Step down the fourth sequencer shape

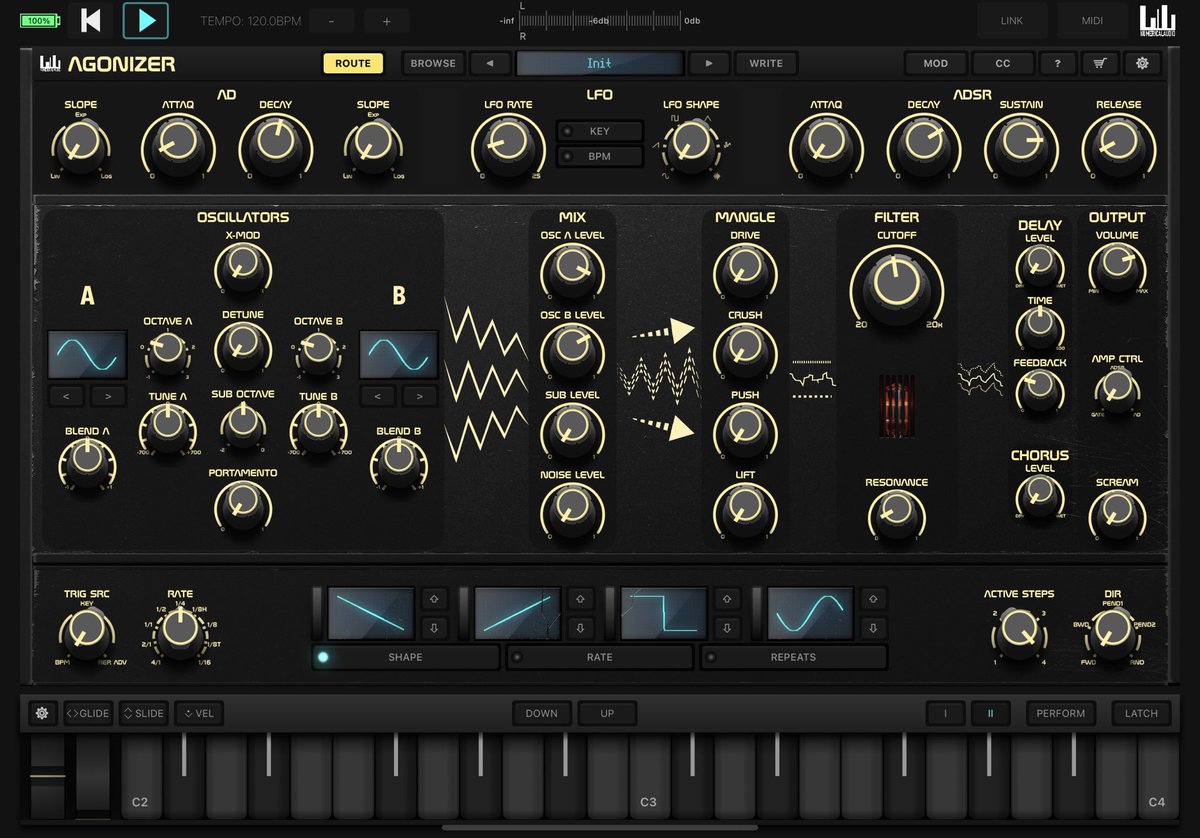[x=874, y=628]
